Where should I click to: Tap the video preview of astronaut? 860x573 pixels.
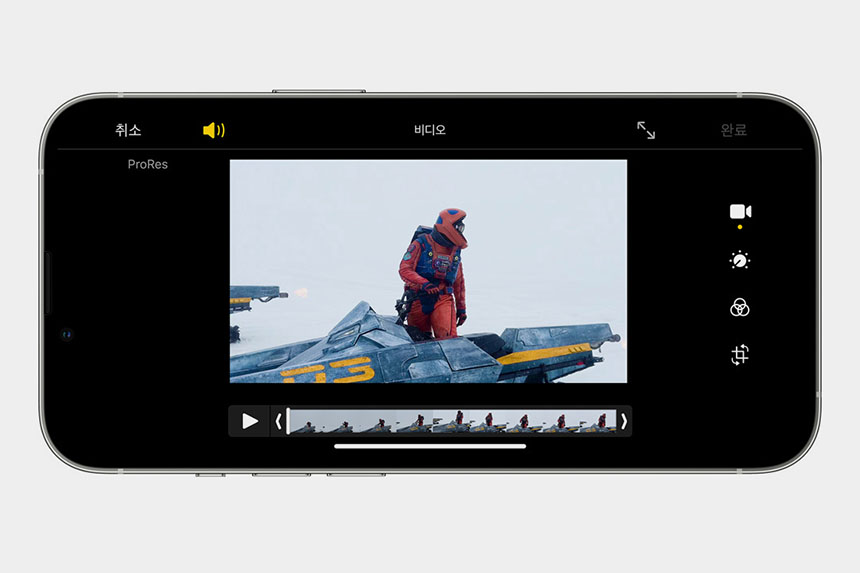coord(428,271)
